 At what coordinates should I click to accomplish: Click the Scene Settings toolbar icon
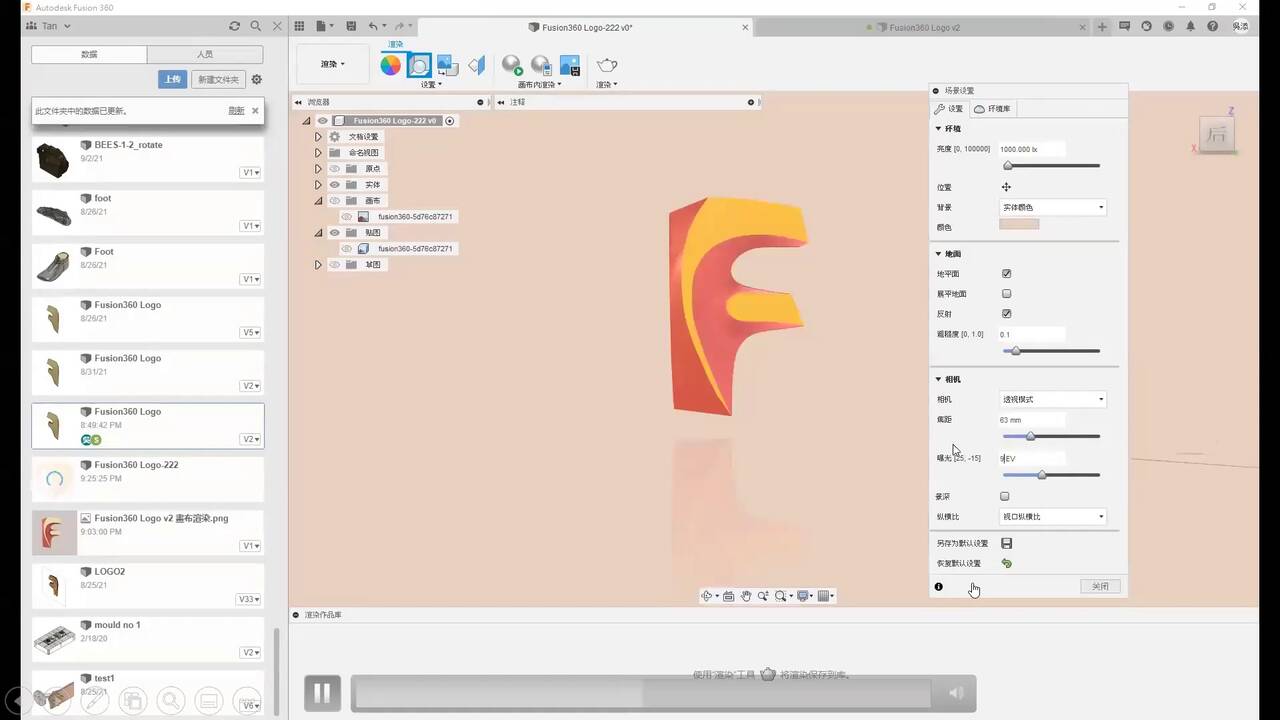click(x=419, y=65)
